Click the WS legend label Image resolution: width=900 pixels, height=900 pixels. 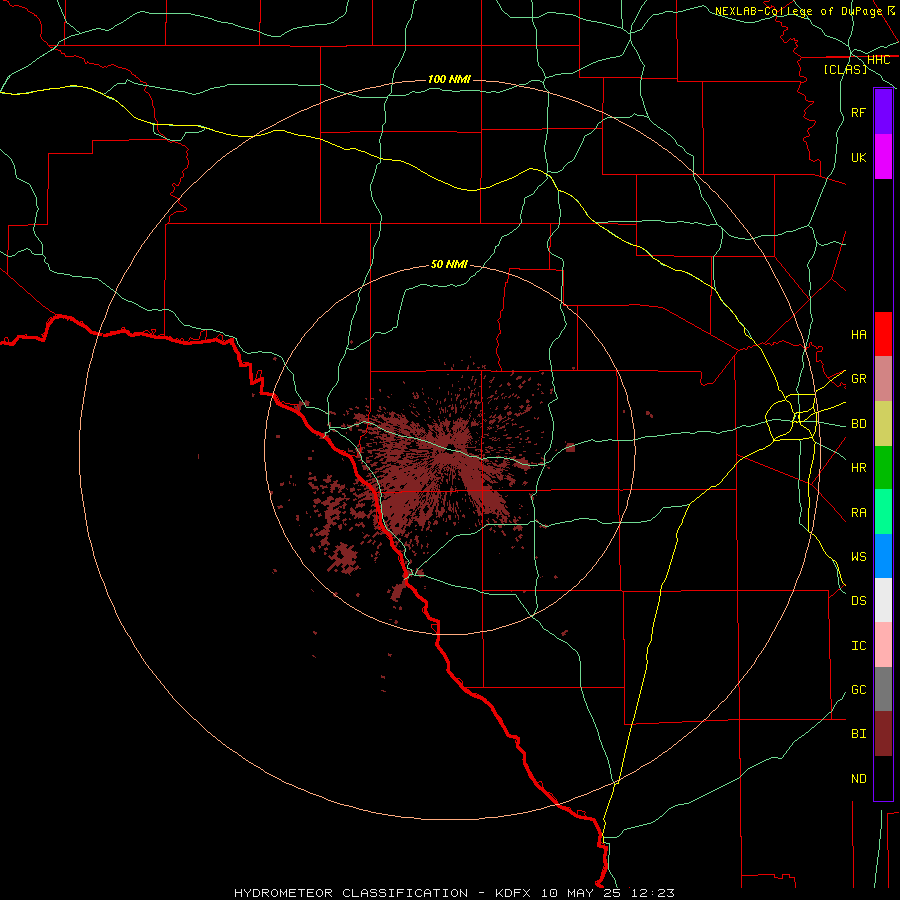858,556
